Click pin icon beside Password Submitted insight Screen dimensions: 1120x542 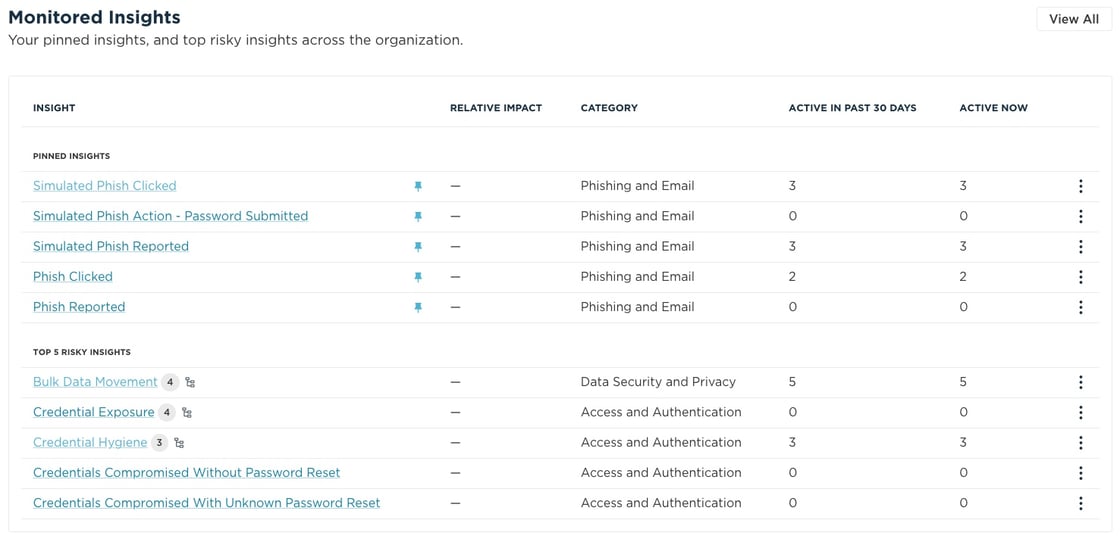pos(418,217)
